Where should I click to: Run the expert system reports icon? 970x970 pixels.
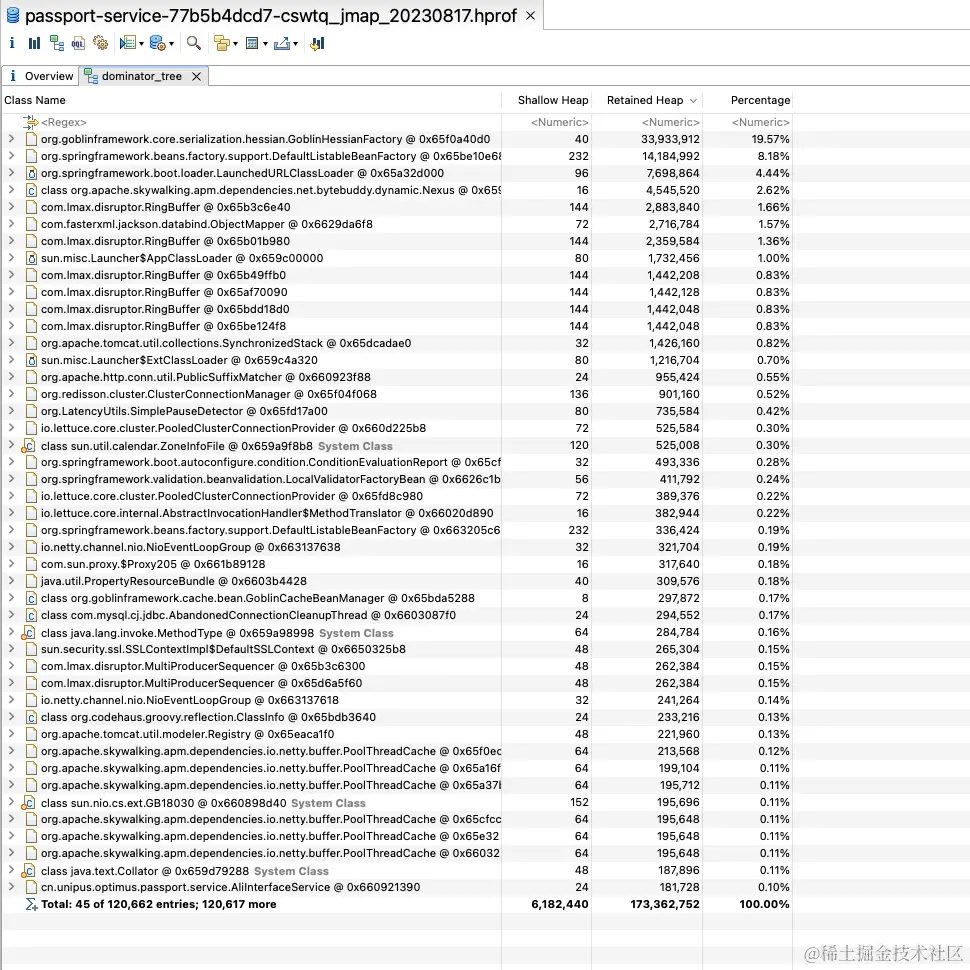click(127, 43)
